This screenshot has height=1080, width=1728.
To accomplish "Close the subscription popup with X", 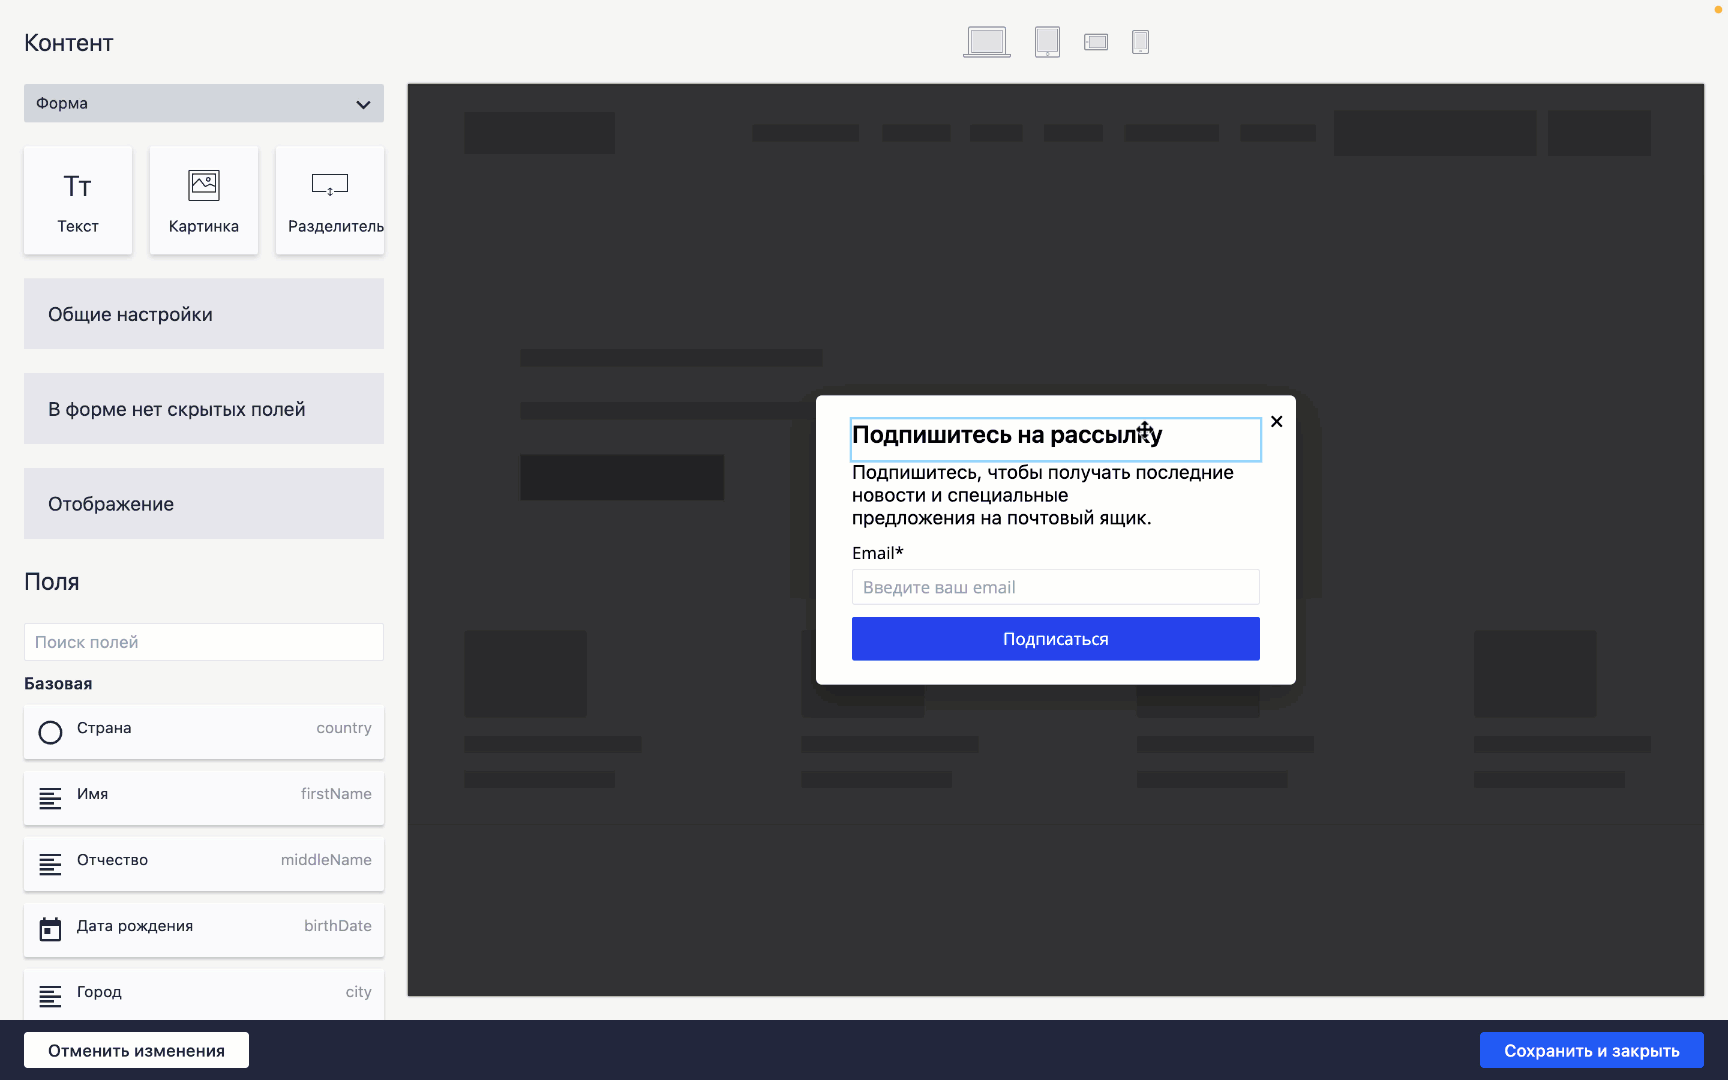I will [1276, 422].
